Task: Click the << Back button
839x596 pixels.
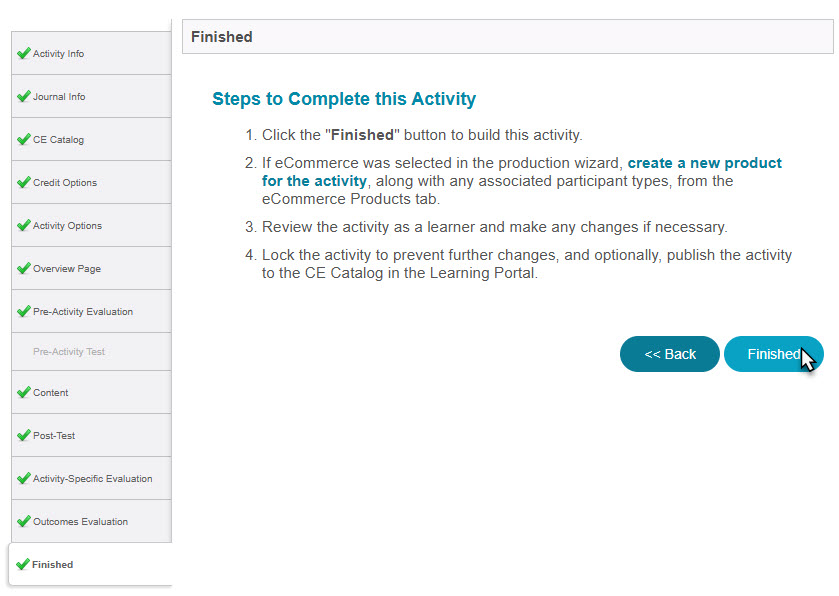Action: (669, 354)
